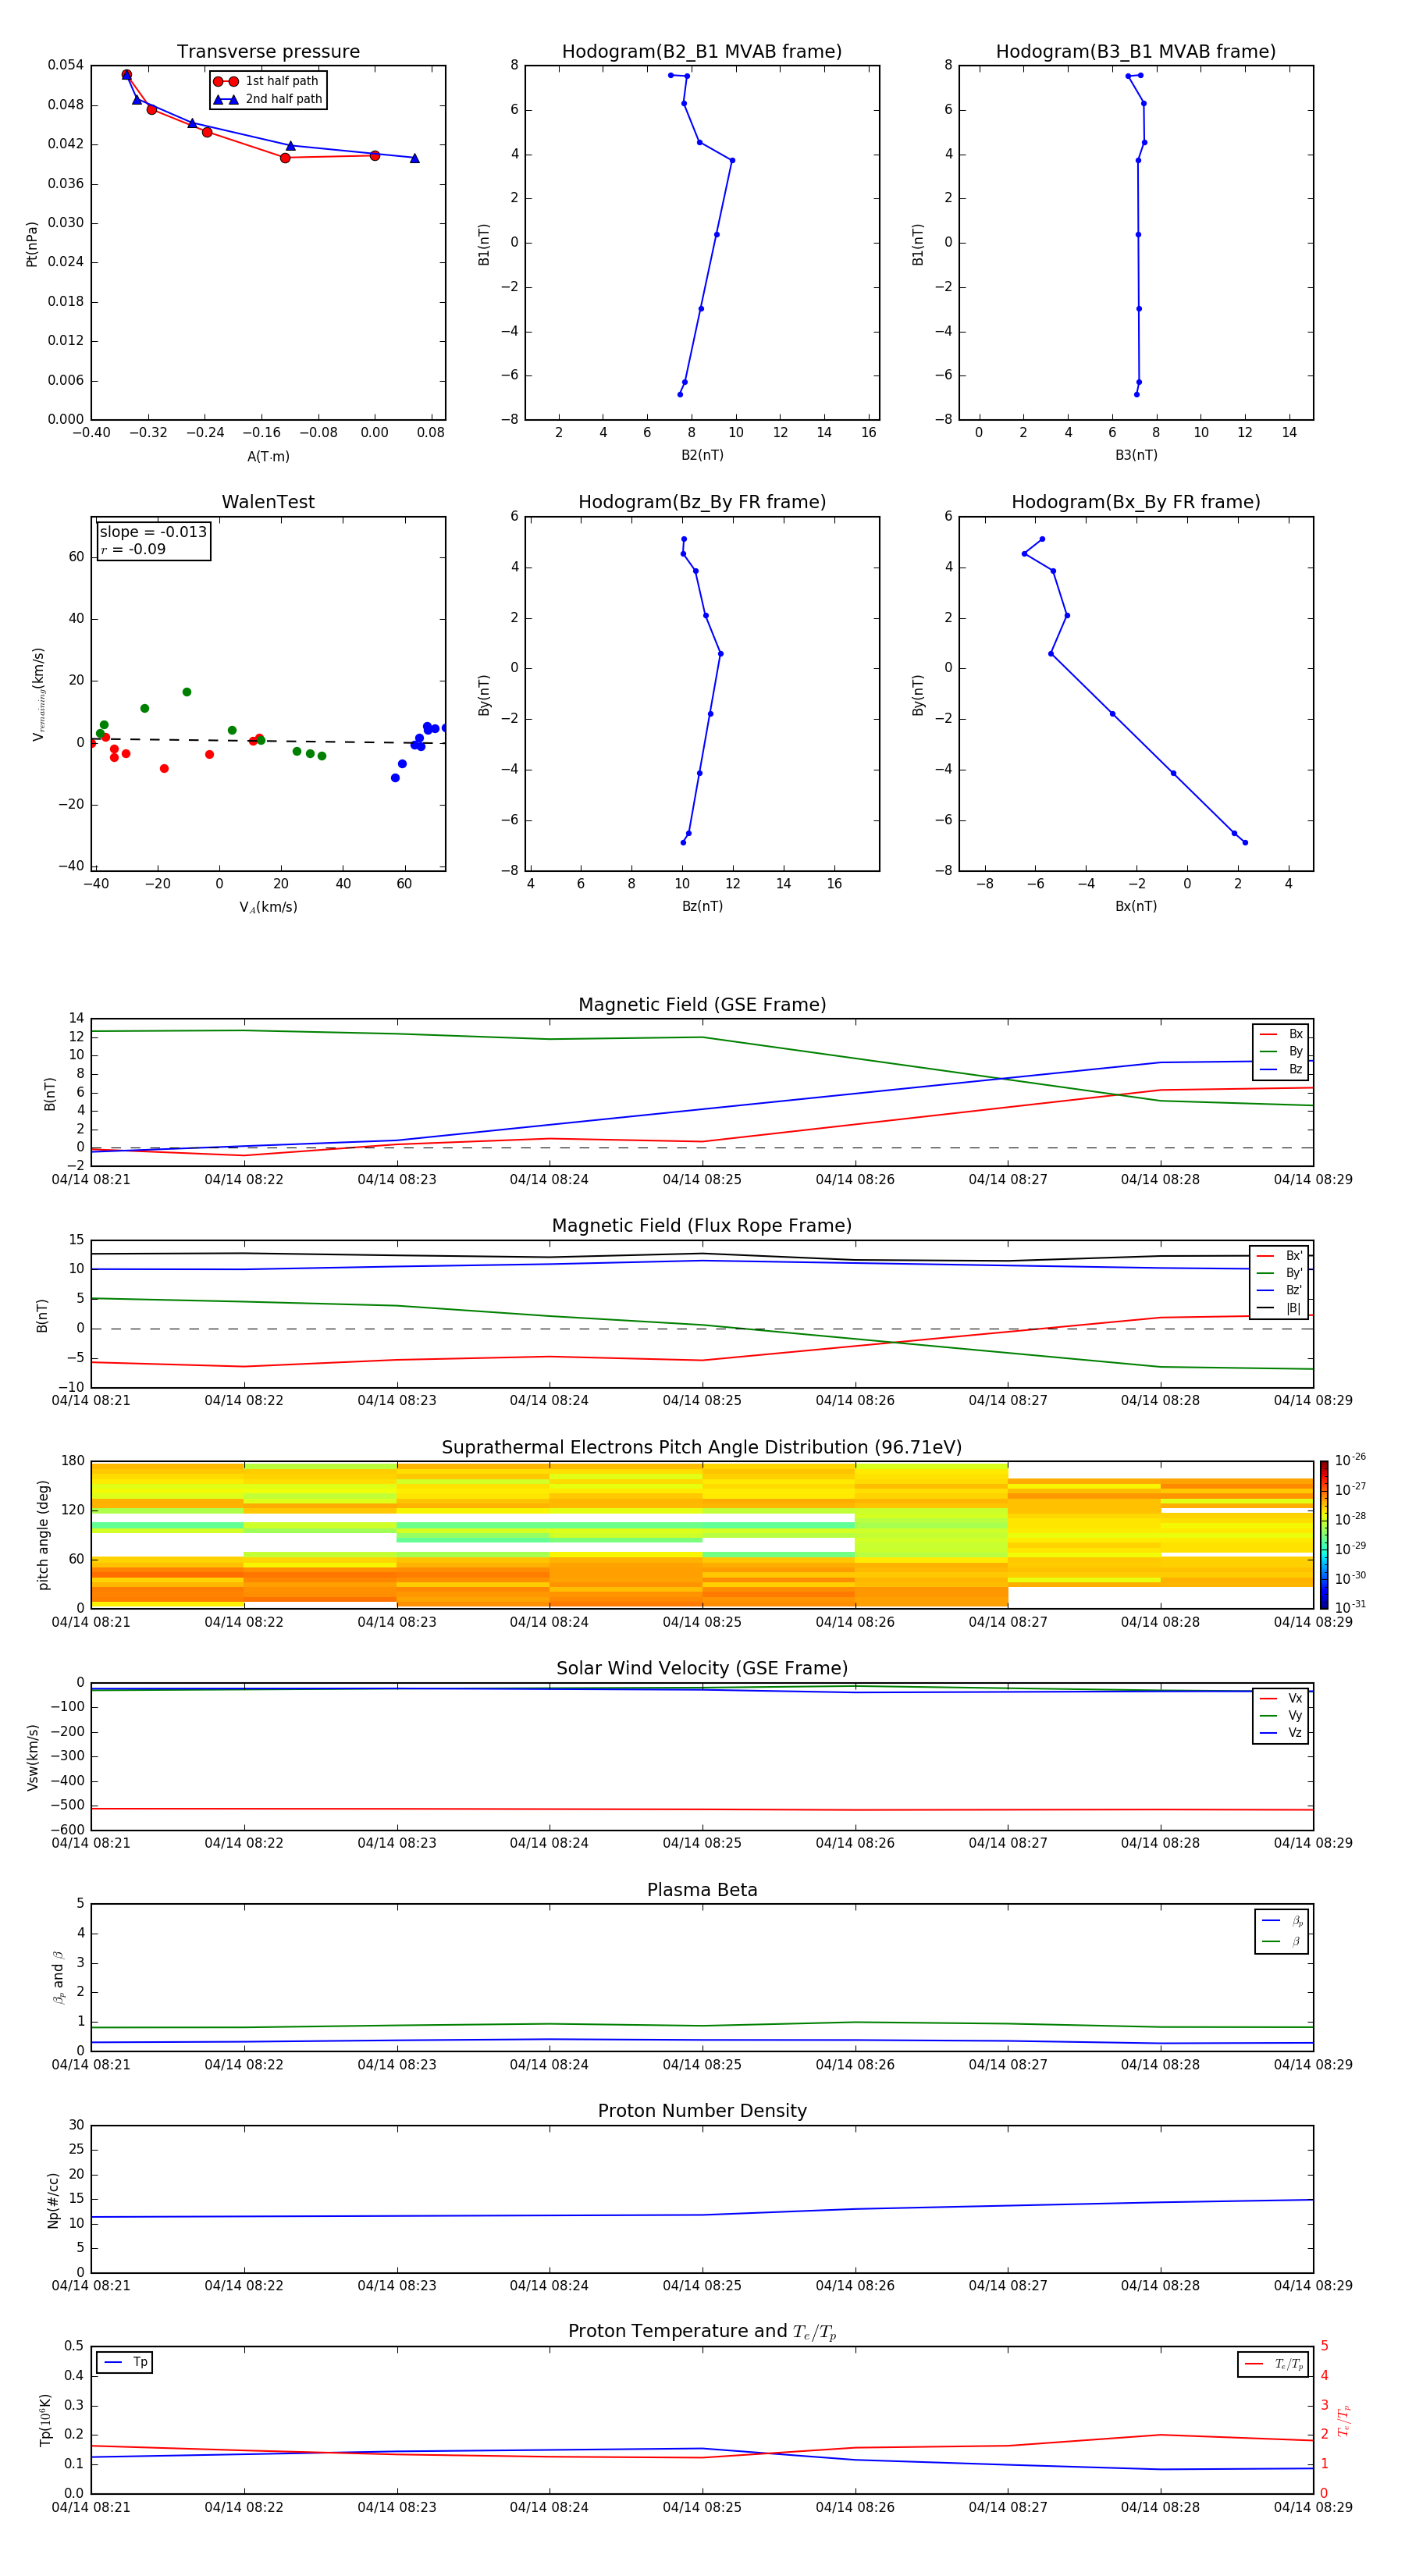This screenshot has width=1405, height=2576.
Task: Click 'Hodogram(Bx_By FR frame)' title
Action: [x=1136, y=502]
